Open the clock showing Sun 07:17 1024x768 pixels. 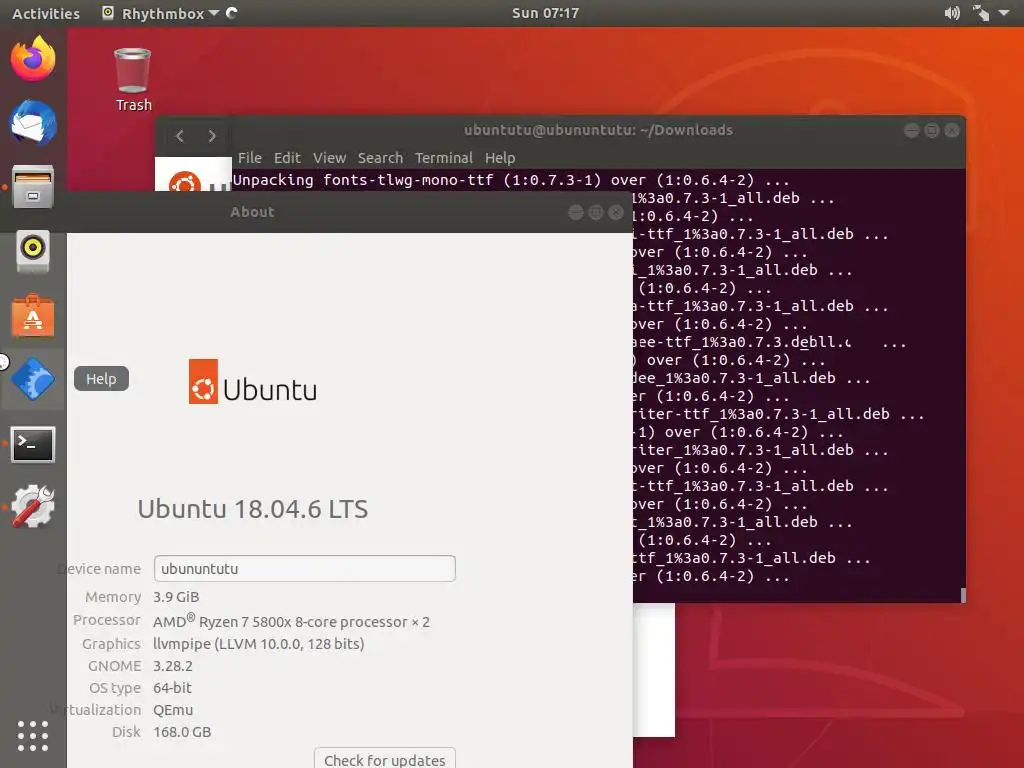(545, 13)
